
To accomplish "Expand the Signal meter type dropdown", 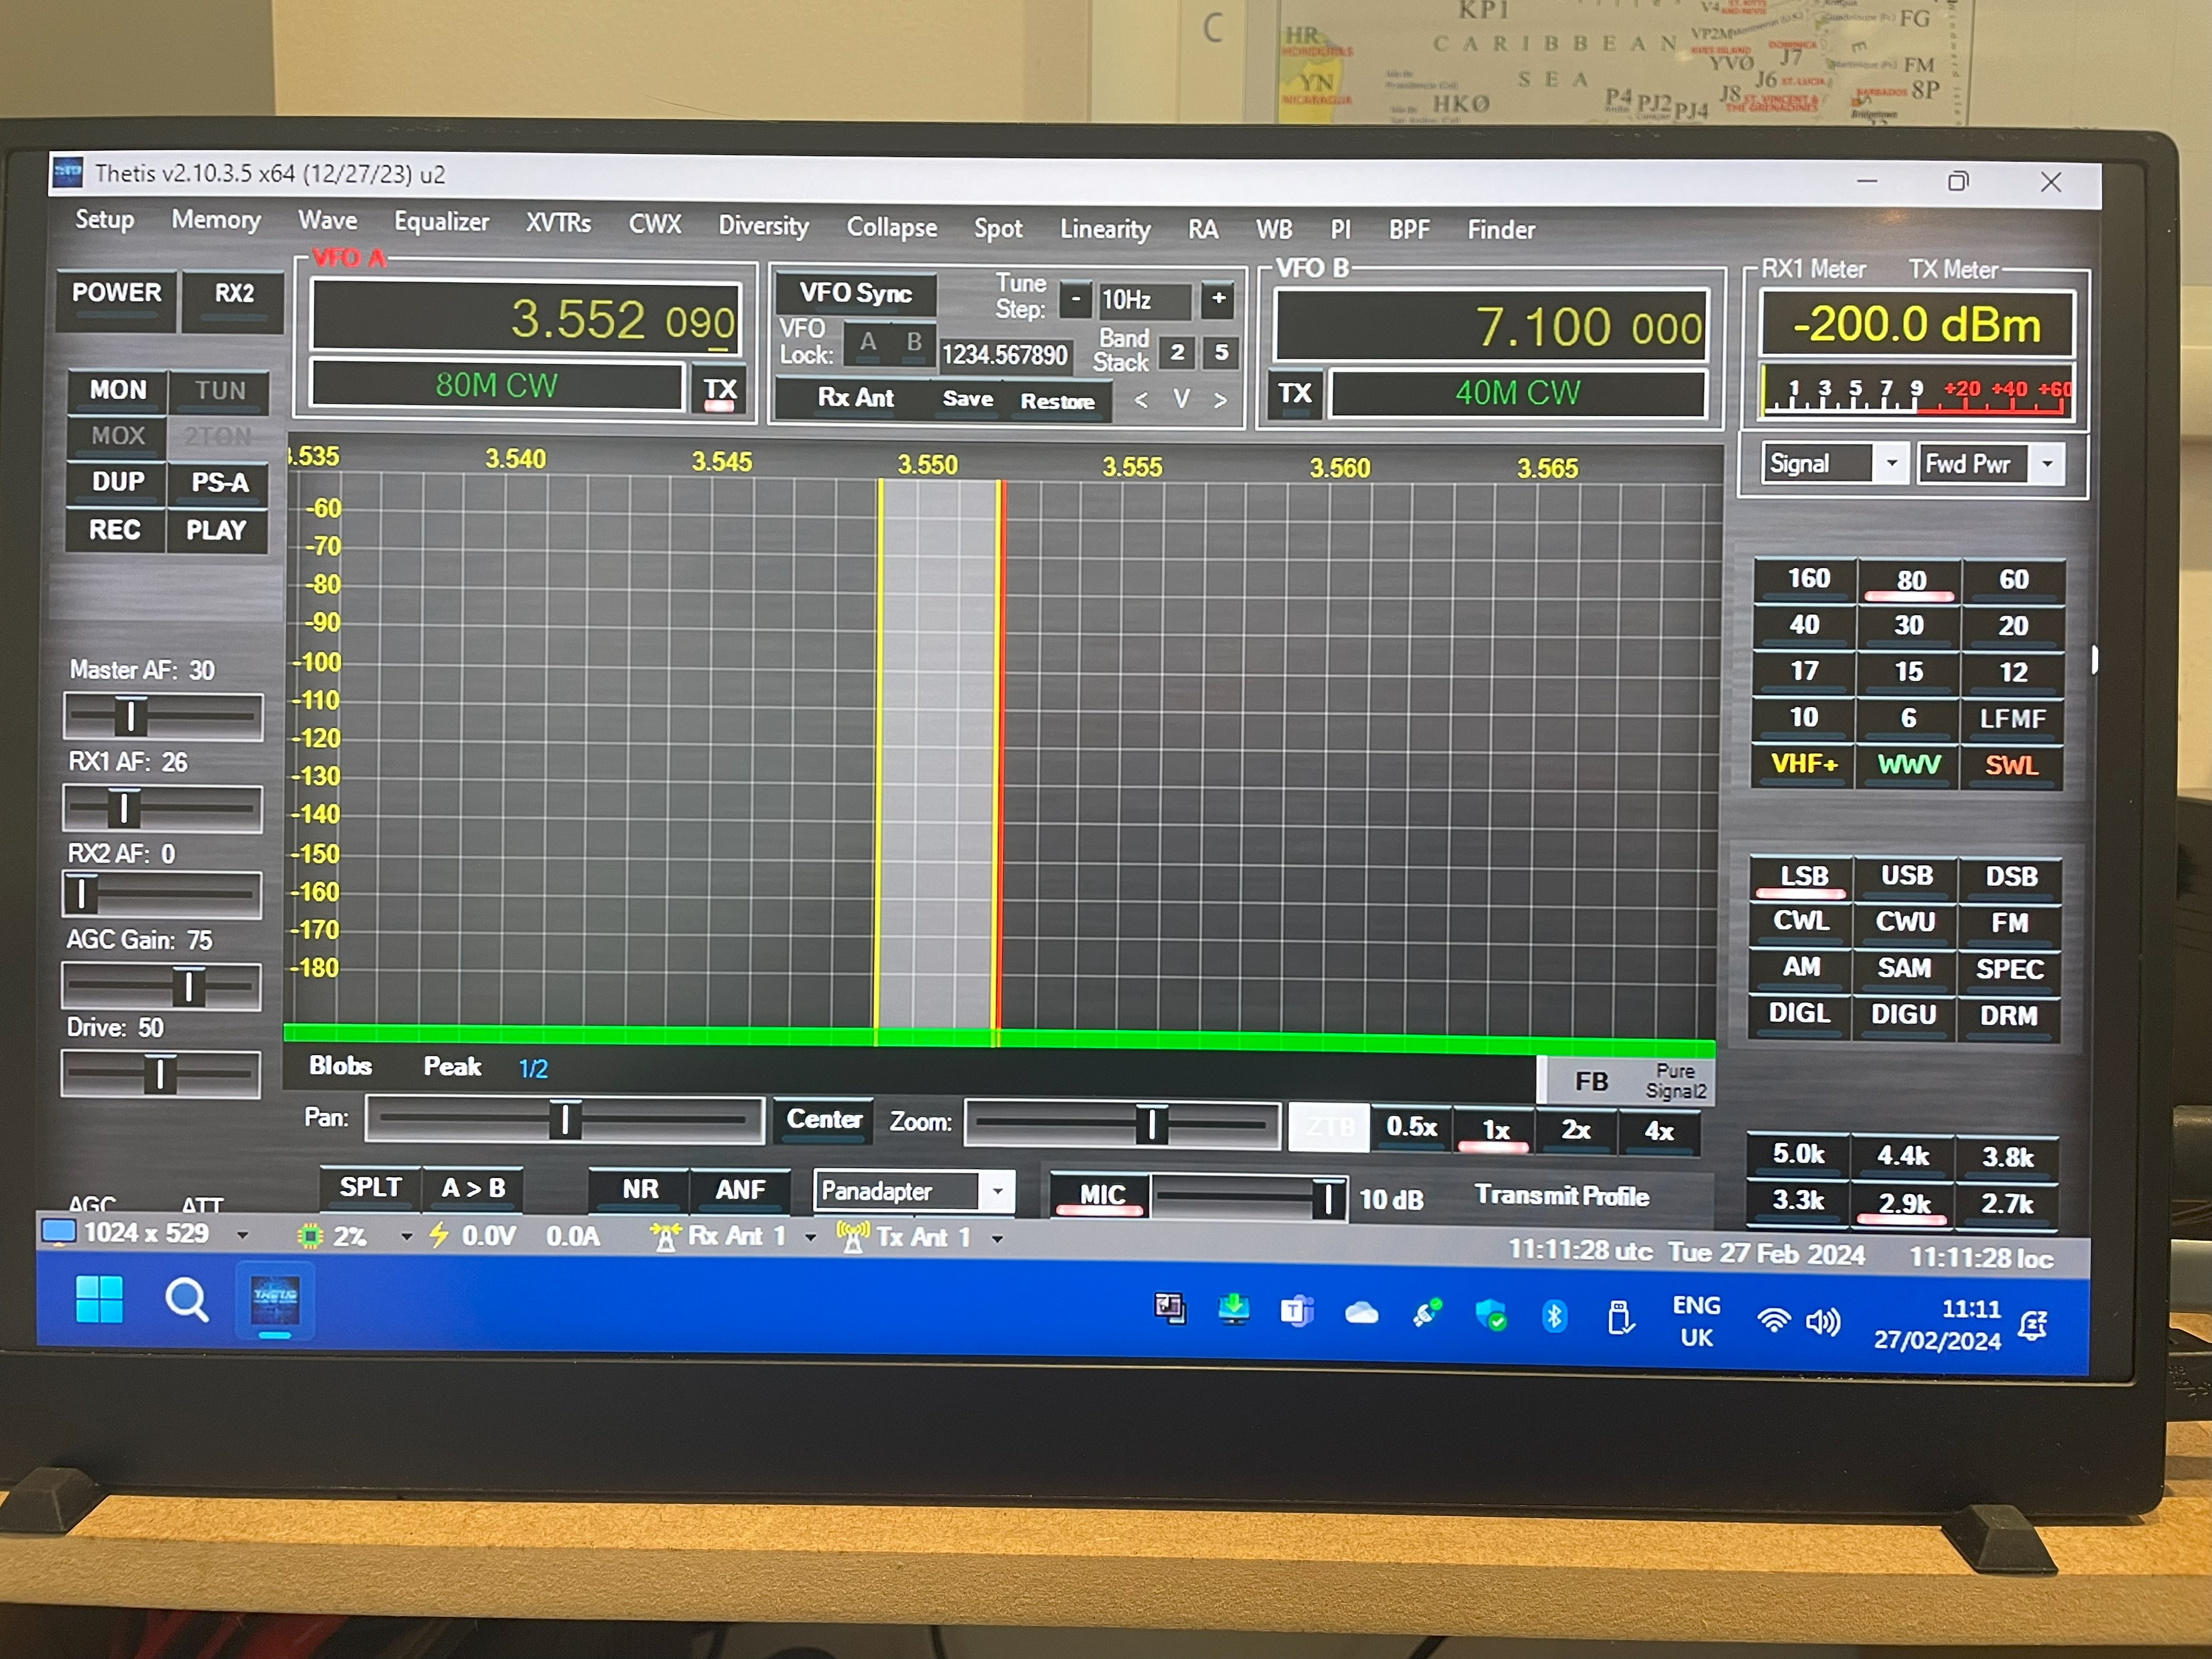I will pos(1891,463).
